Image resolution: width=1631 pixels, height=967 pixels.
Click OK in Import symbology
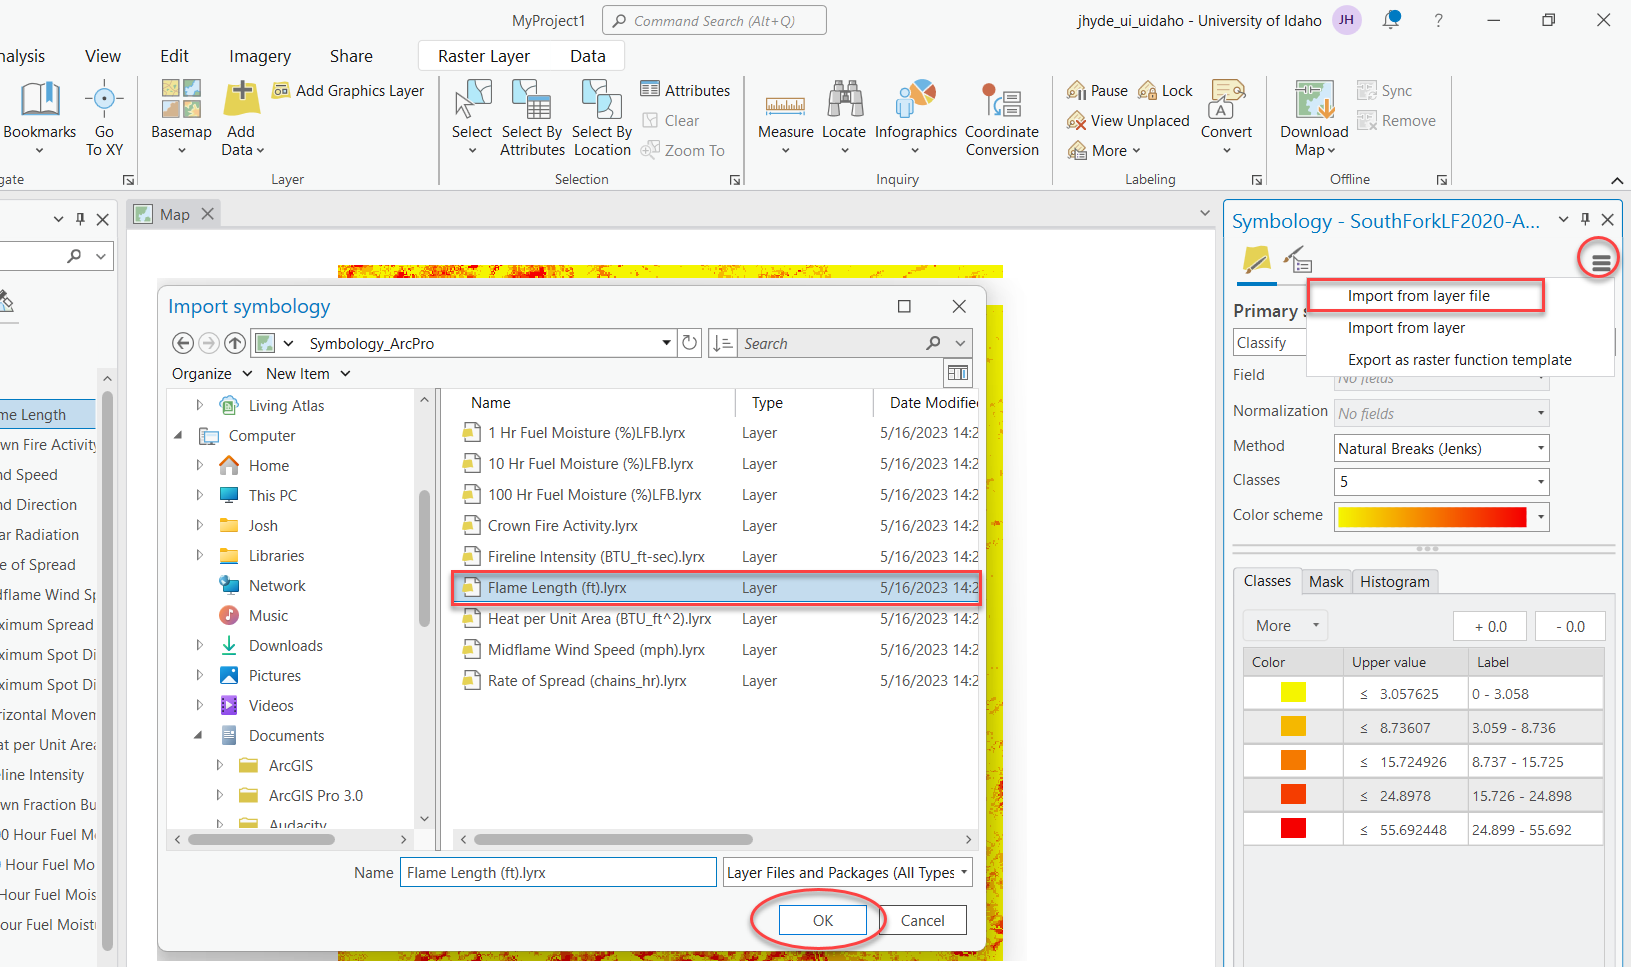pos(823,920)
